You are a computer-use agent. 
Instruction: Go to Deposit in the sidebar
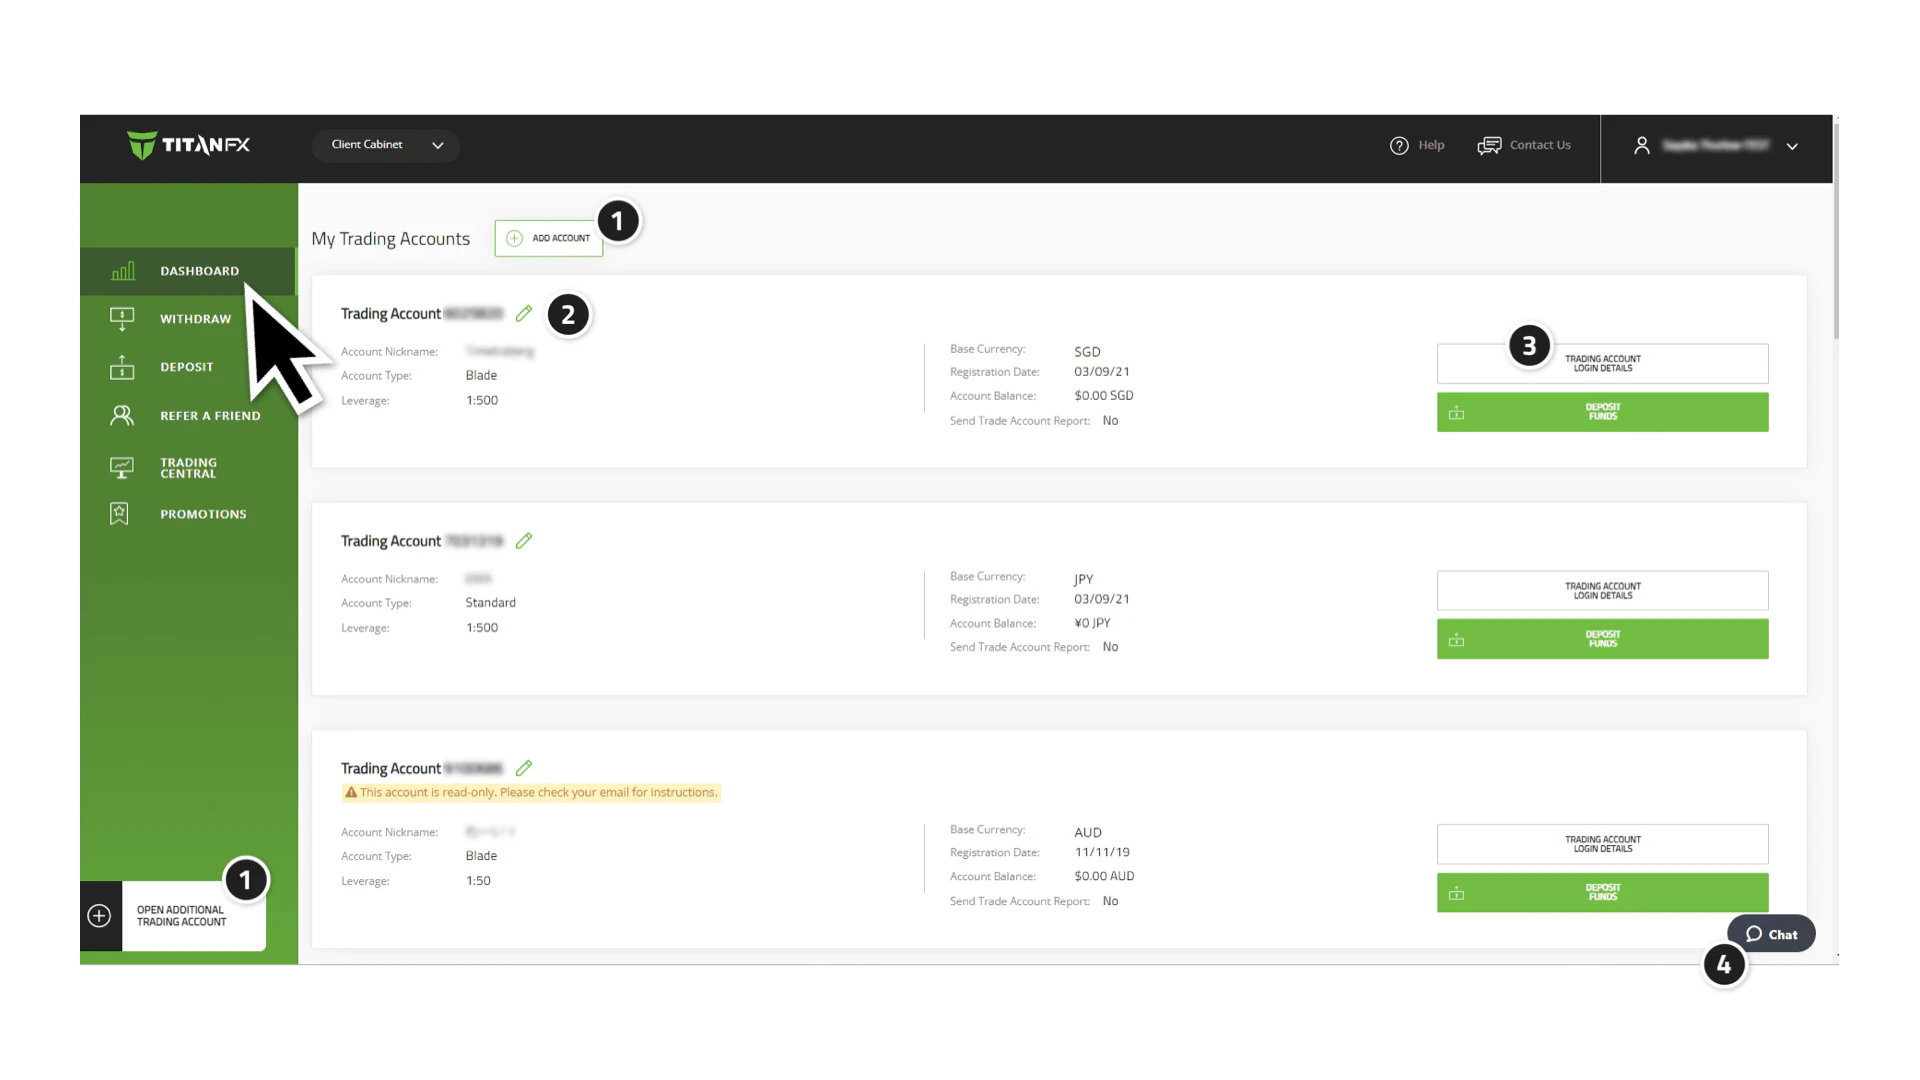coord(187,367)
